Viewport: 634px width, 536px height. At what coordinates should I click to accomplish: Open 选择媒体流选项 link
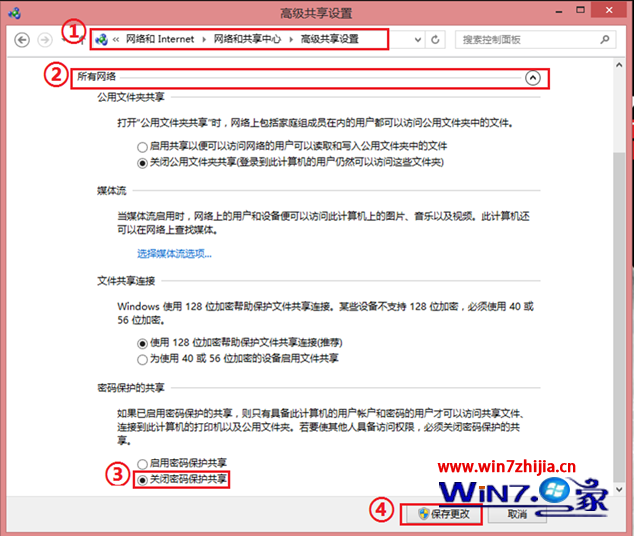pos(174,253)
